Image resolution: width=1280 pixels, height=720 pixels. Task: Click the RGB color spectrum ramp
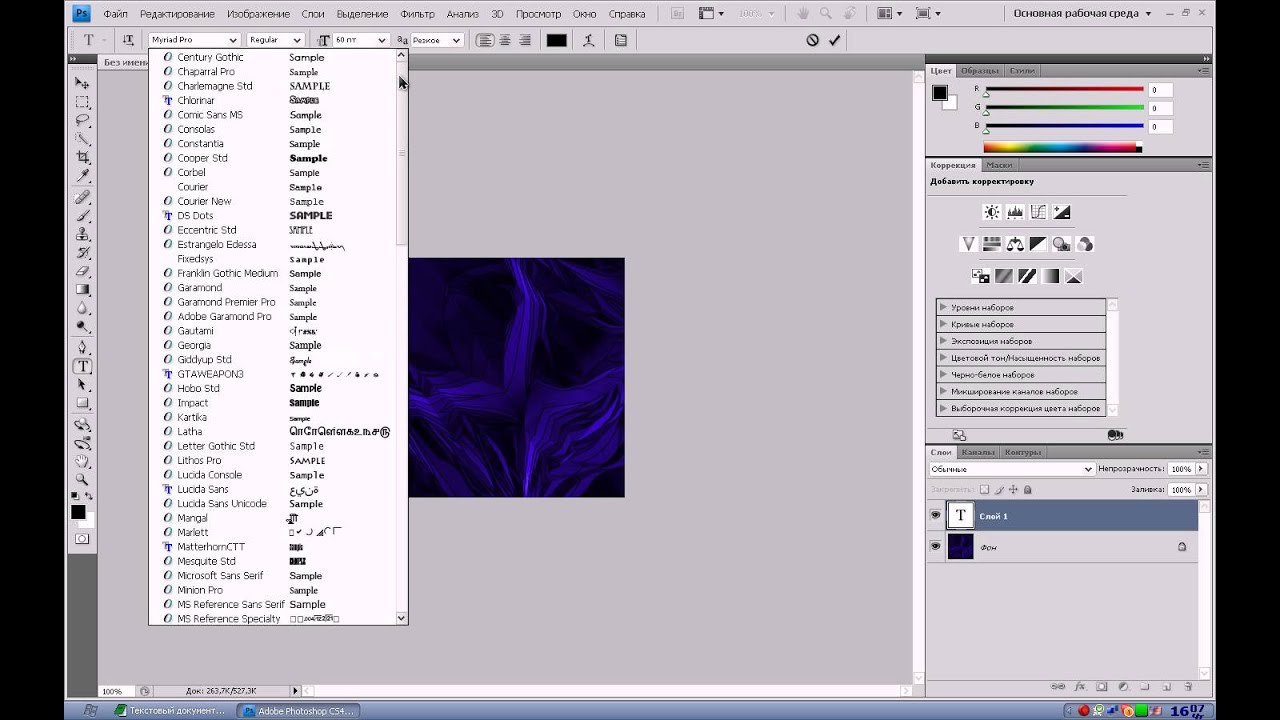pyautogui.click(x=1061, y=148)
